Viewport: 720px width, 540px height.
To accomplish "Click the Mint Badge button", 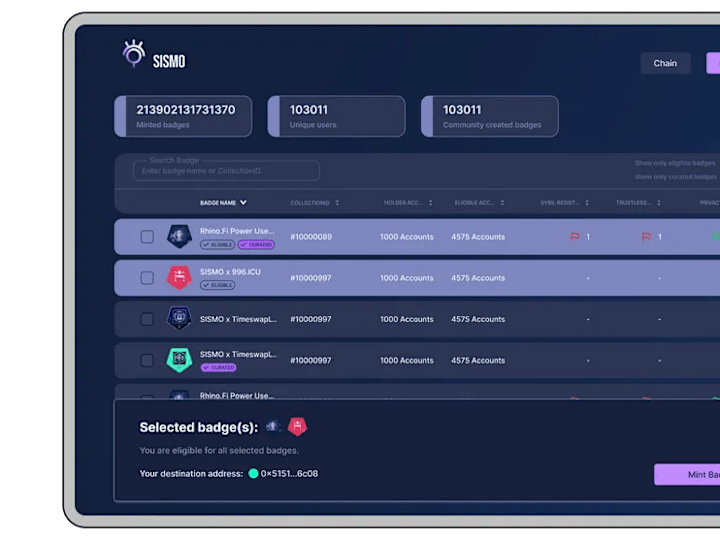I will coord(687,474).
